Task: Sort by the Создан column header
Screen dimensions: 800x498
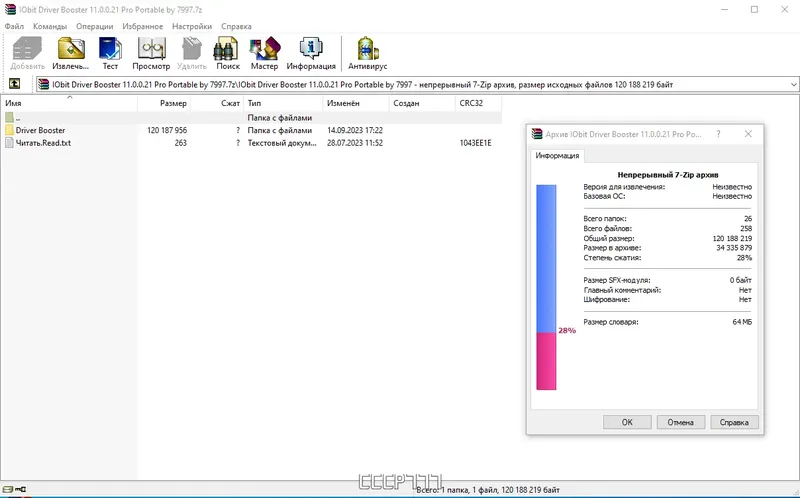Action: click(x=422, y=103)
